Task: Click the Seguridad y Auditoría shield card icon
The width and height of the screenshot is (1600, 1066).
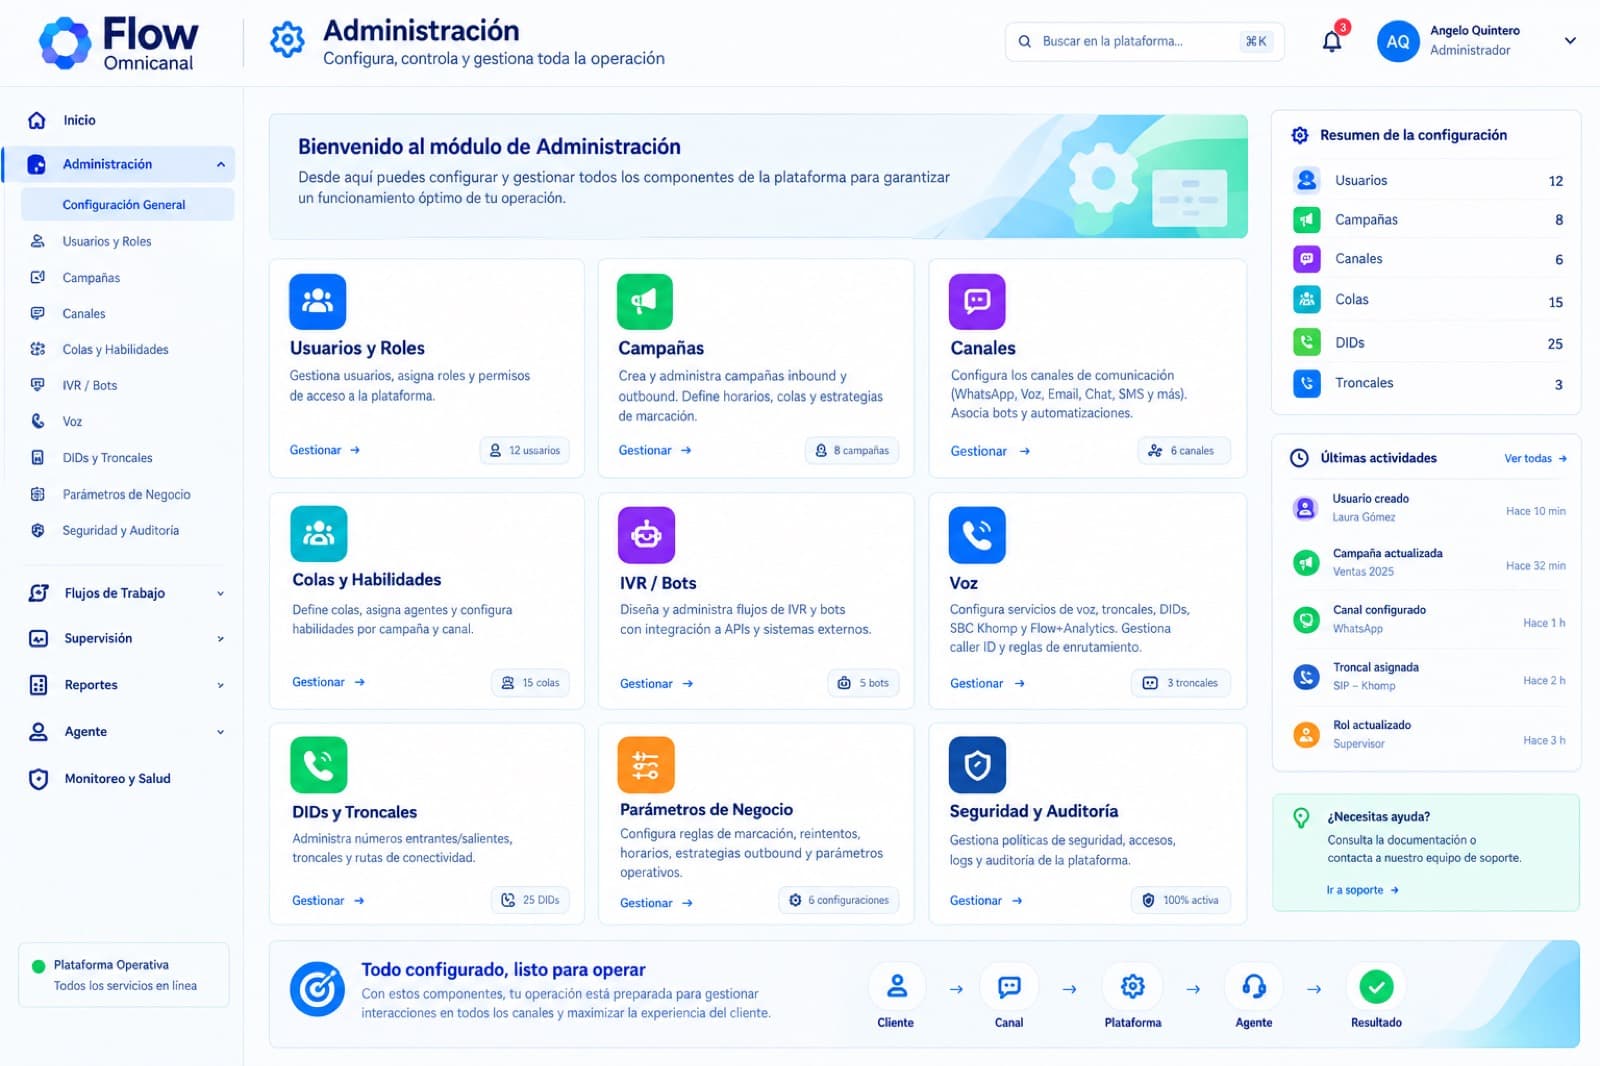Action: pos(977,765)
